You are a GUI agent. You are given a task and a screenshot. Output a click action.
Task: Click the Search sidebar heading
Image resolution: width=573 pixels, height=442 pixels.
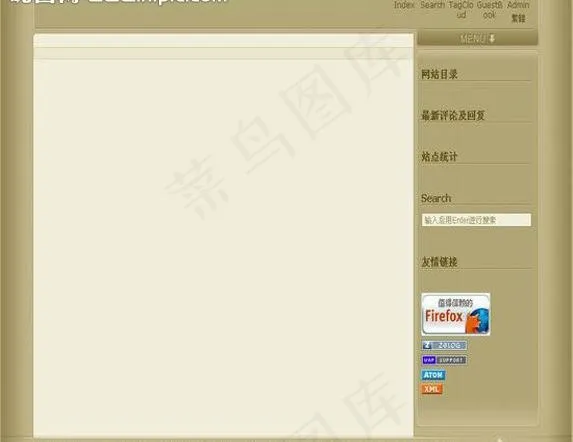coord(436,198)
